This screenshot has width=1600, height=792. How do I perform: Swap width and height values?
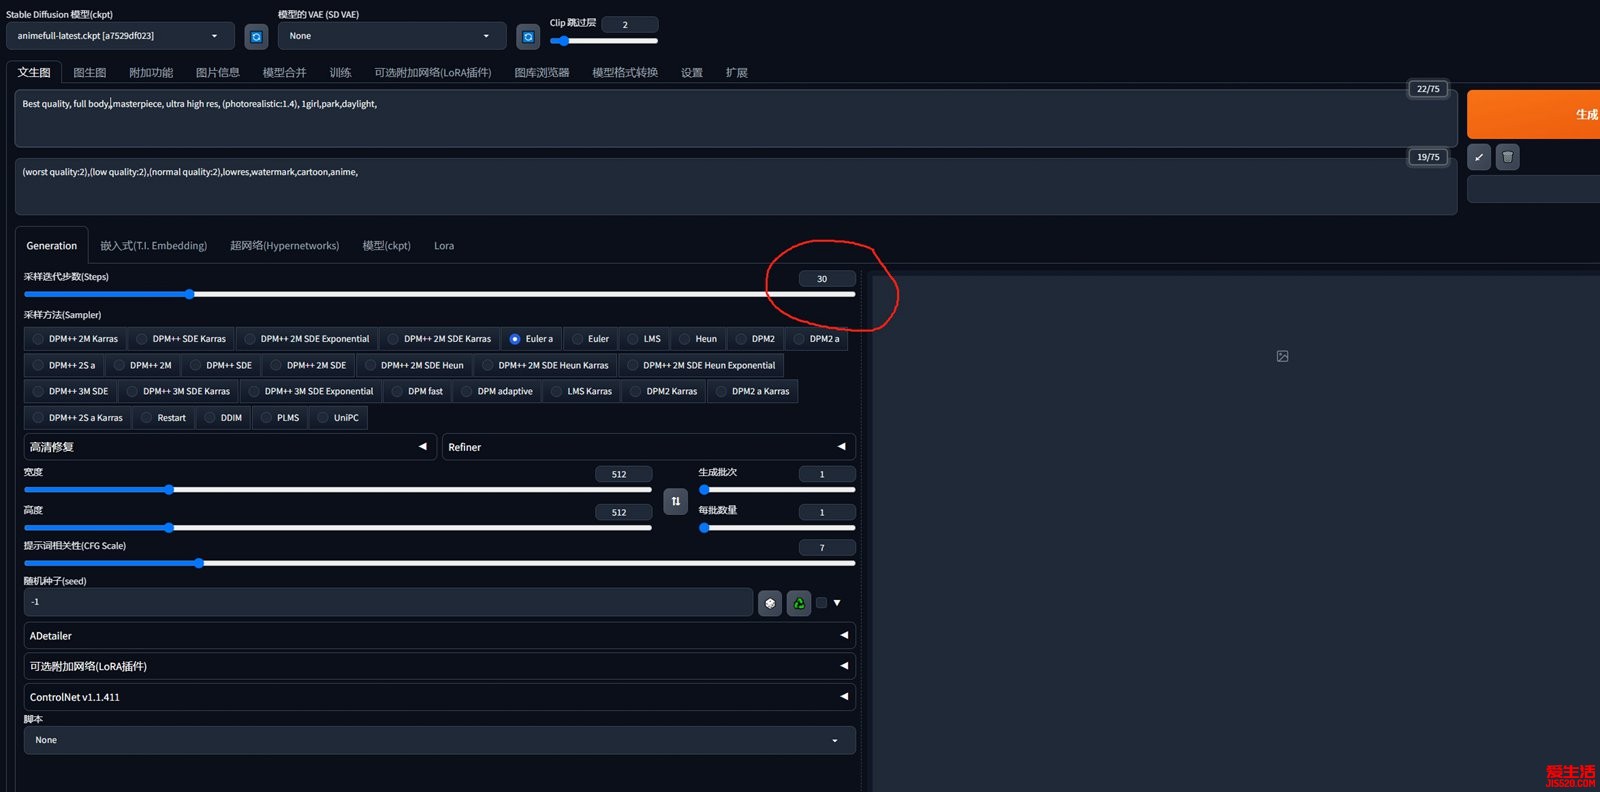pos(676,501)
